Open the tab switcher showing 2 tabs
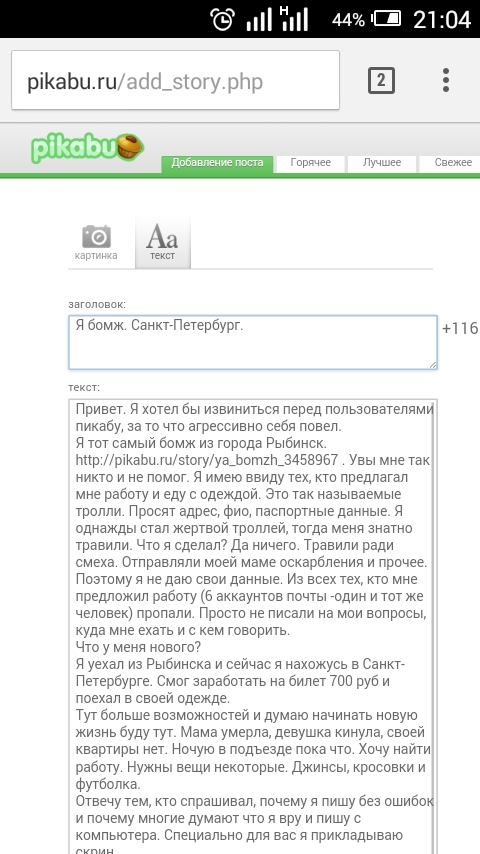Image resolution: width=480 pixels, height=854 pixels. pyautogui.click(x=381, y=81)
